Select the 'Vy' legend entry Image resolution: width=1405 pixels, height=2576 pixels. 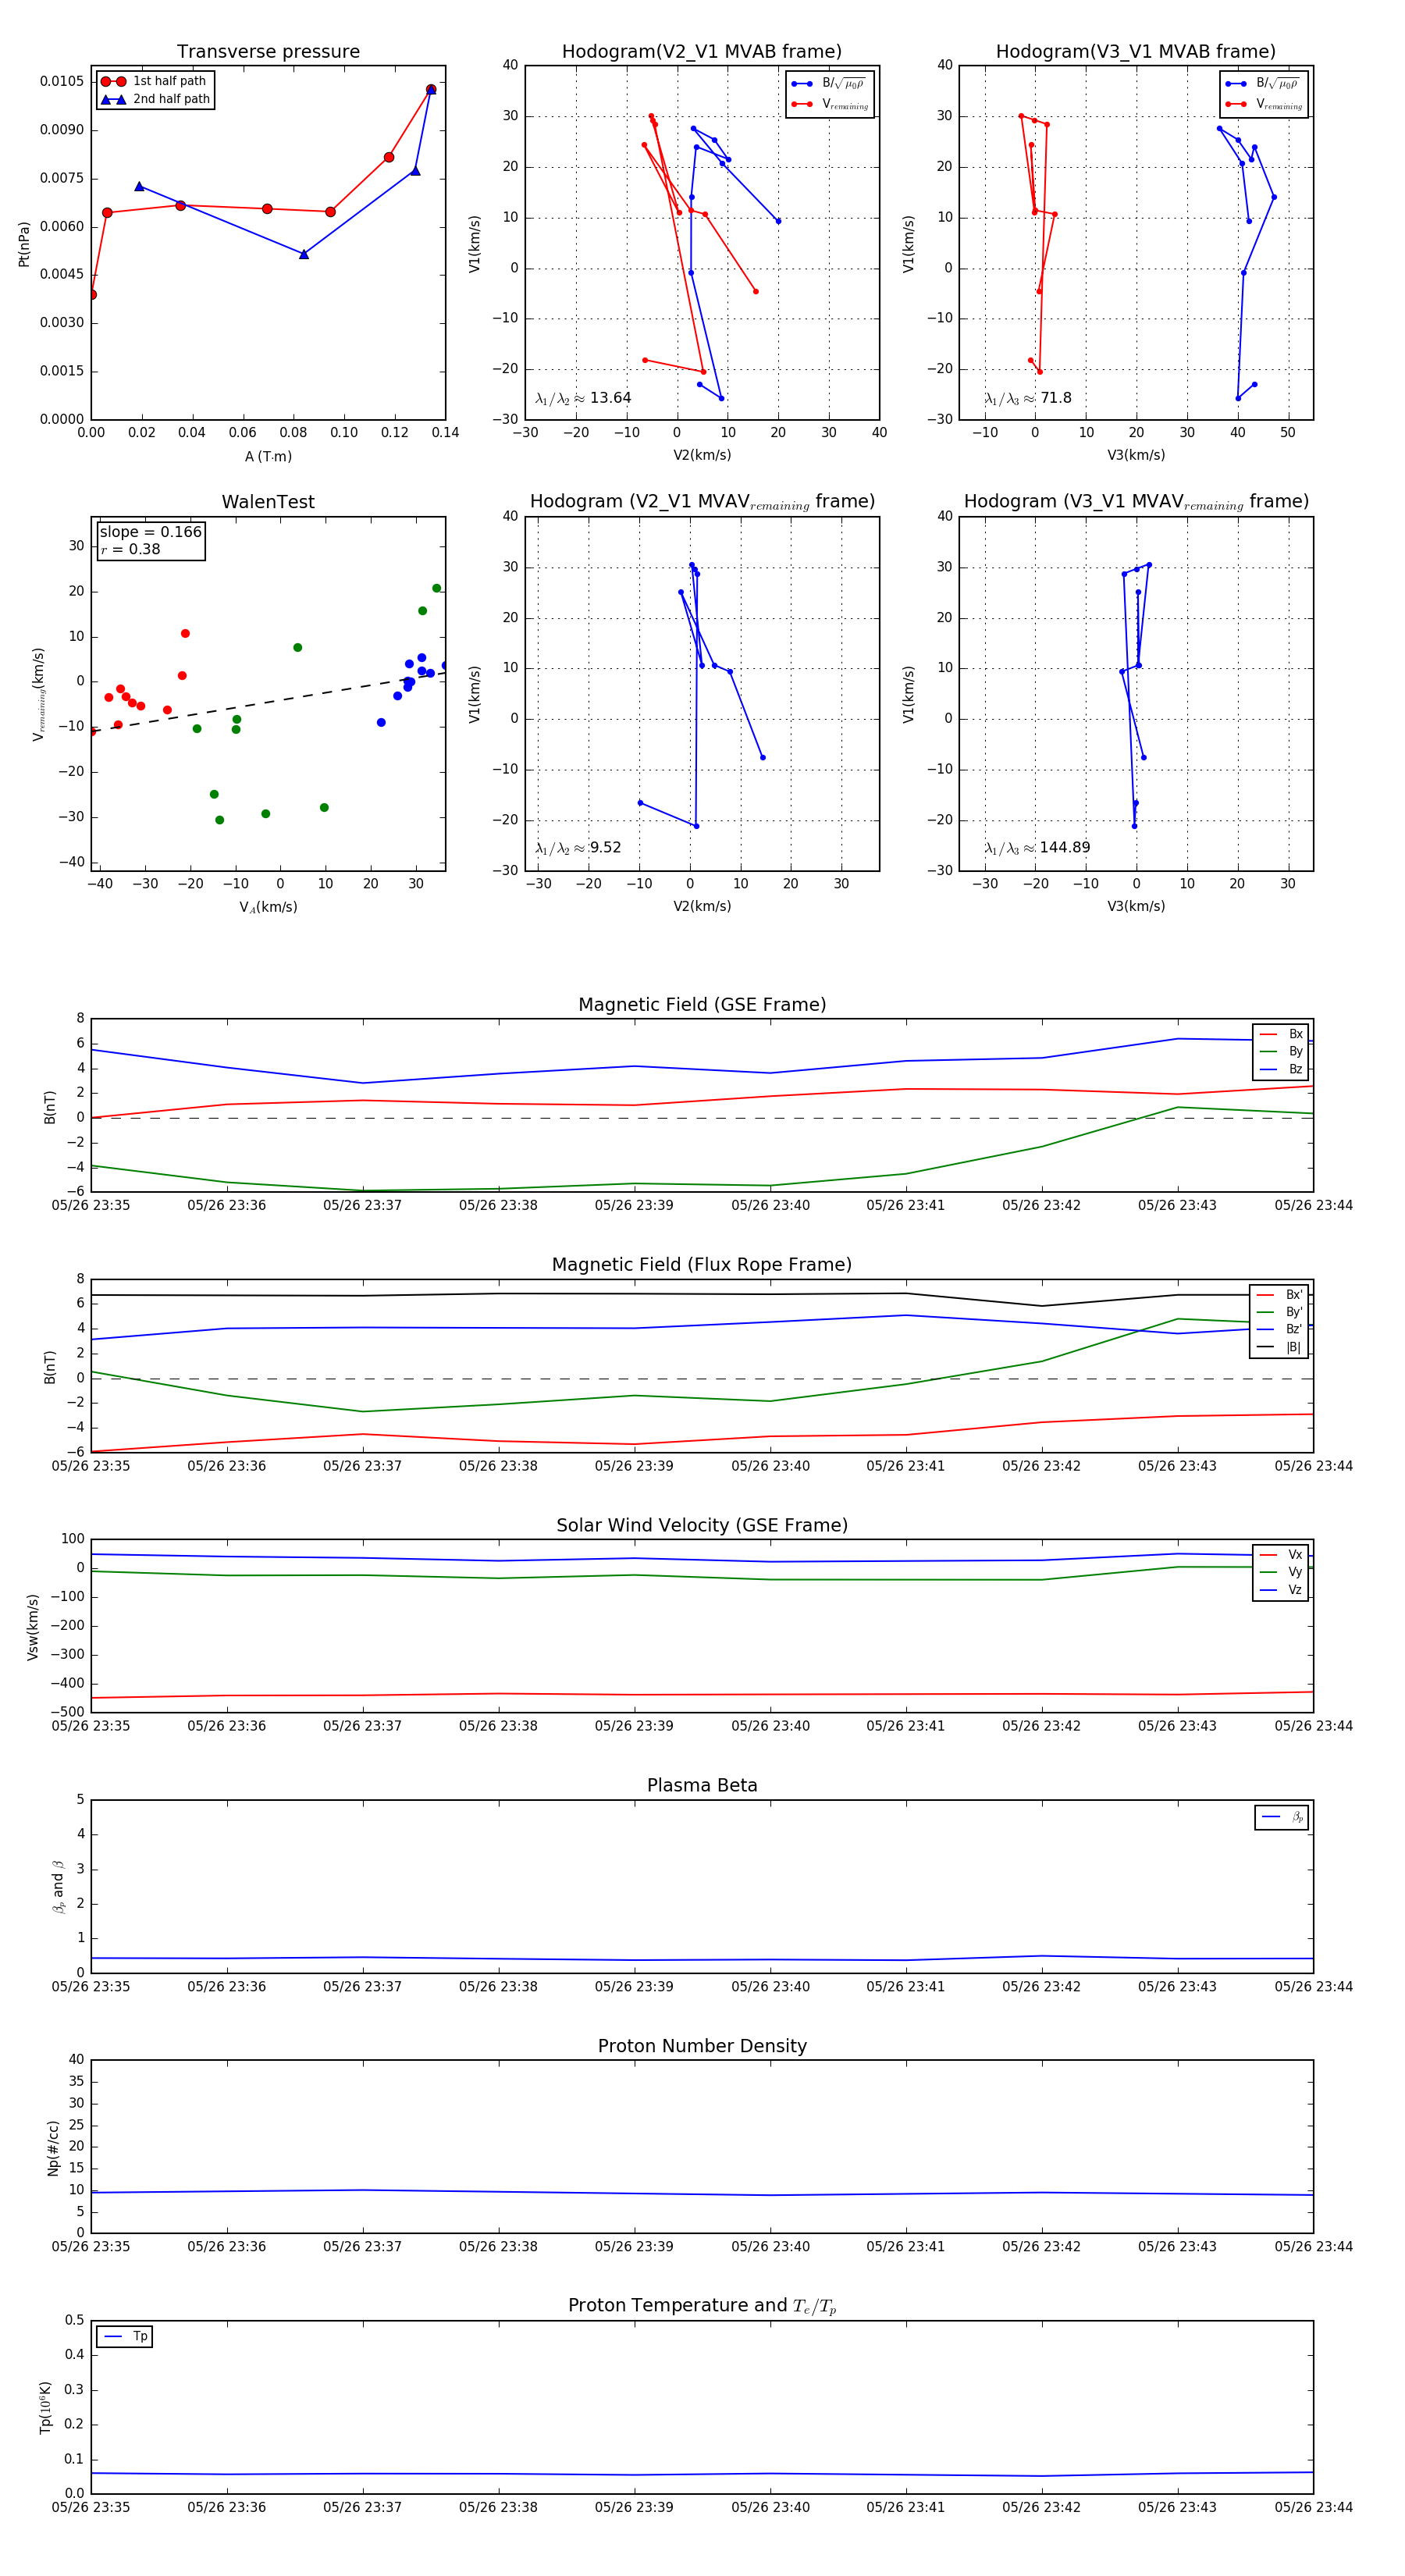(x=1281, y=1572)
